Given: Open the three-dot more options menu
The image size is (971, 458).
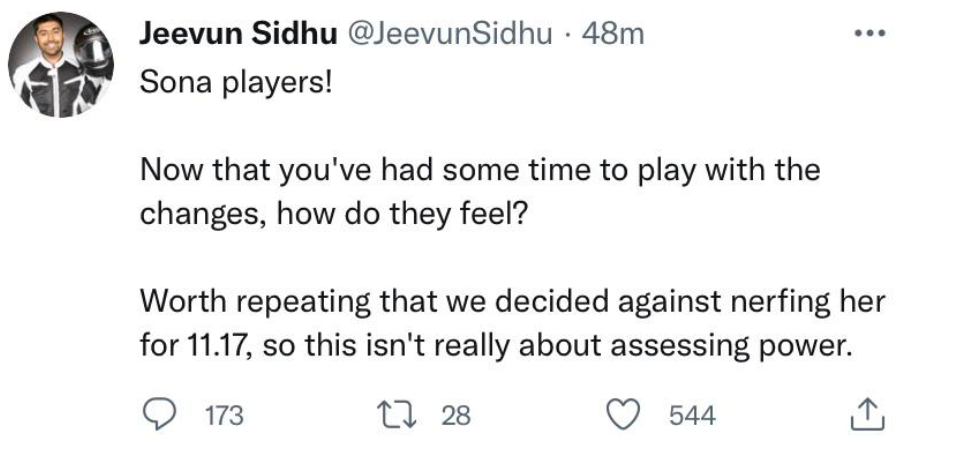Looking at the screenshot, I should 869,33.
